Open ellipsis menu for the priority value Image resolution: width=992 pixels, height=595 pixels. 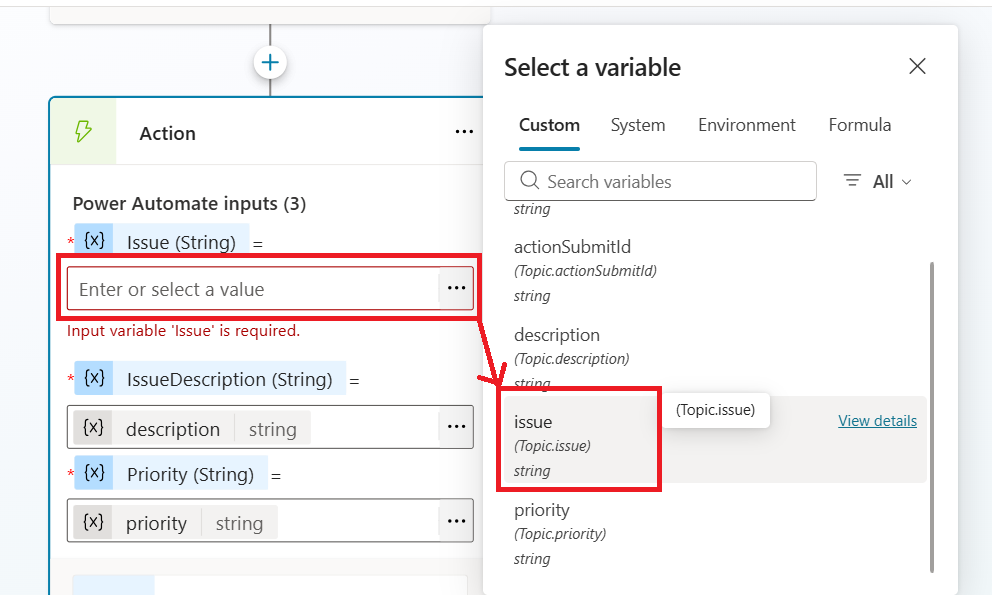(456, 521)
